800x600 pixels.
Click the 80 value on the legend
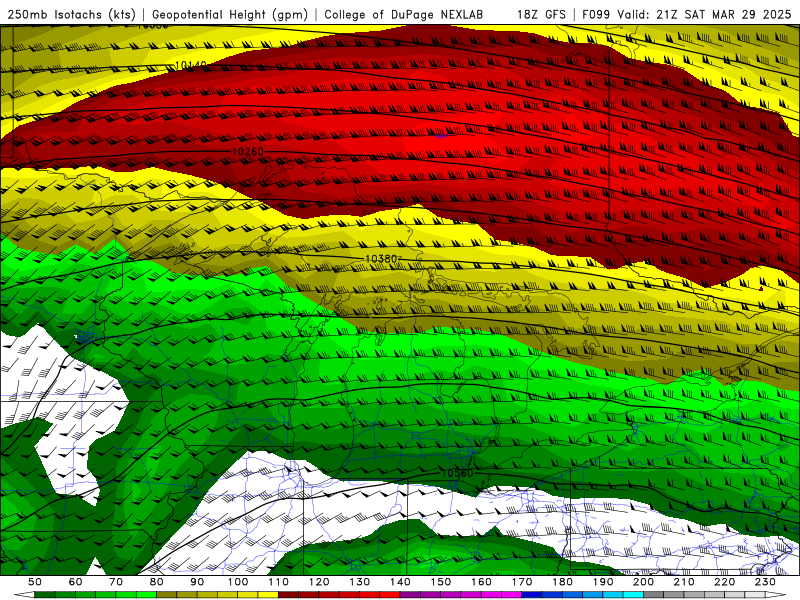pyautogui.click(x=157, y=582)
